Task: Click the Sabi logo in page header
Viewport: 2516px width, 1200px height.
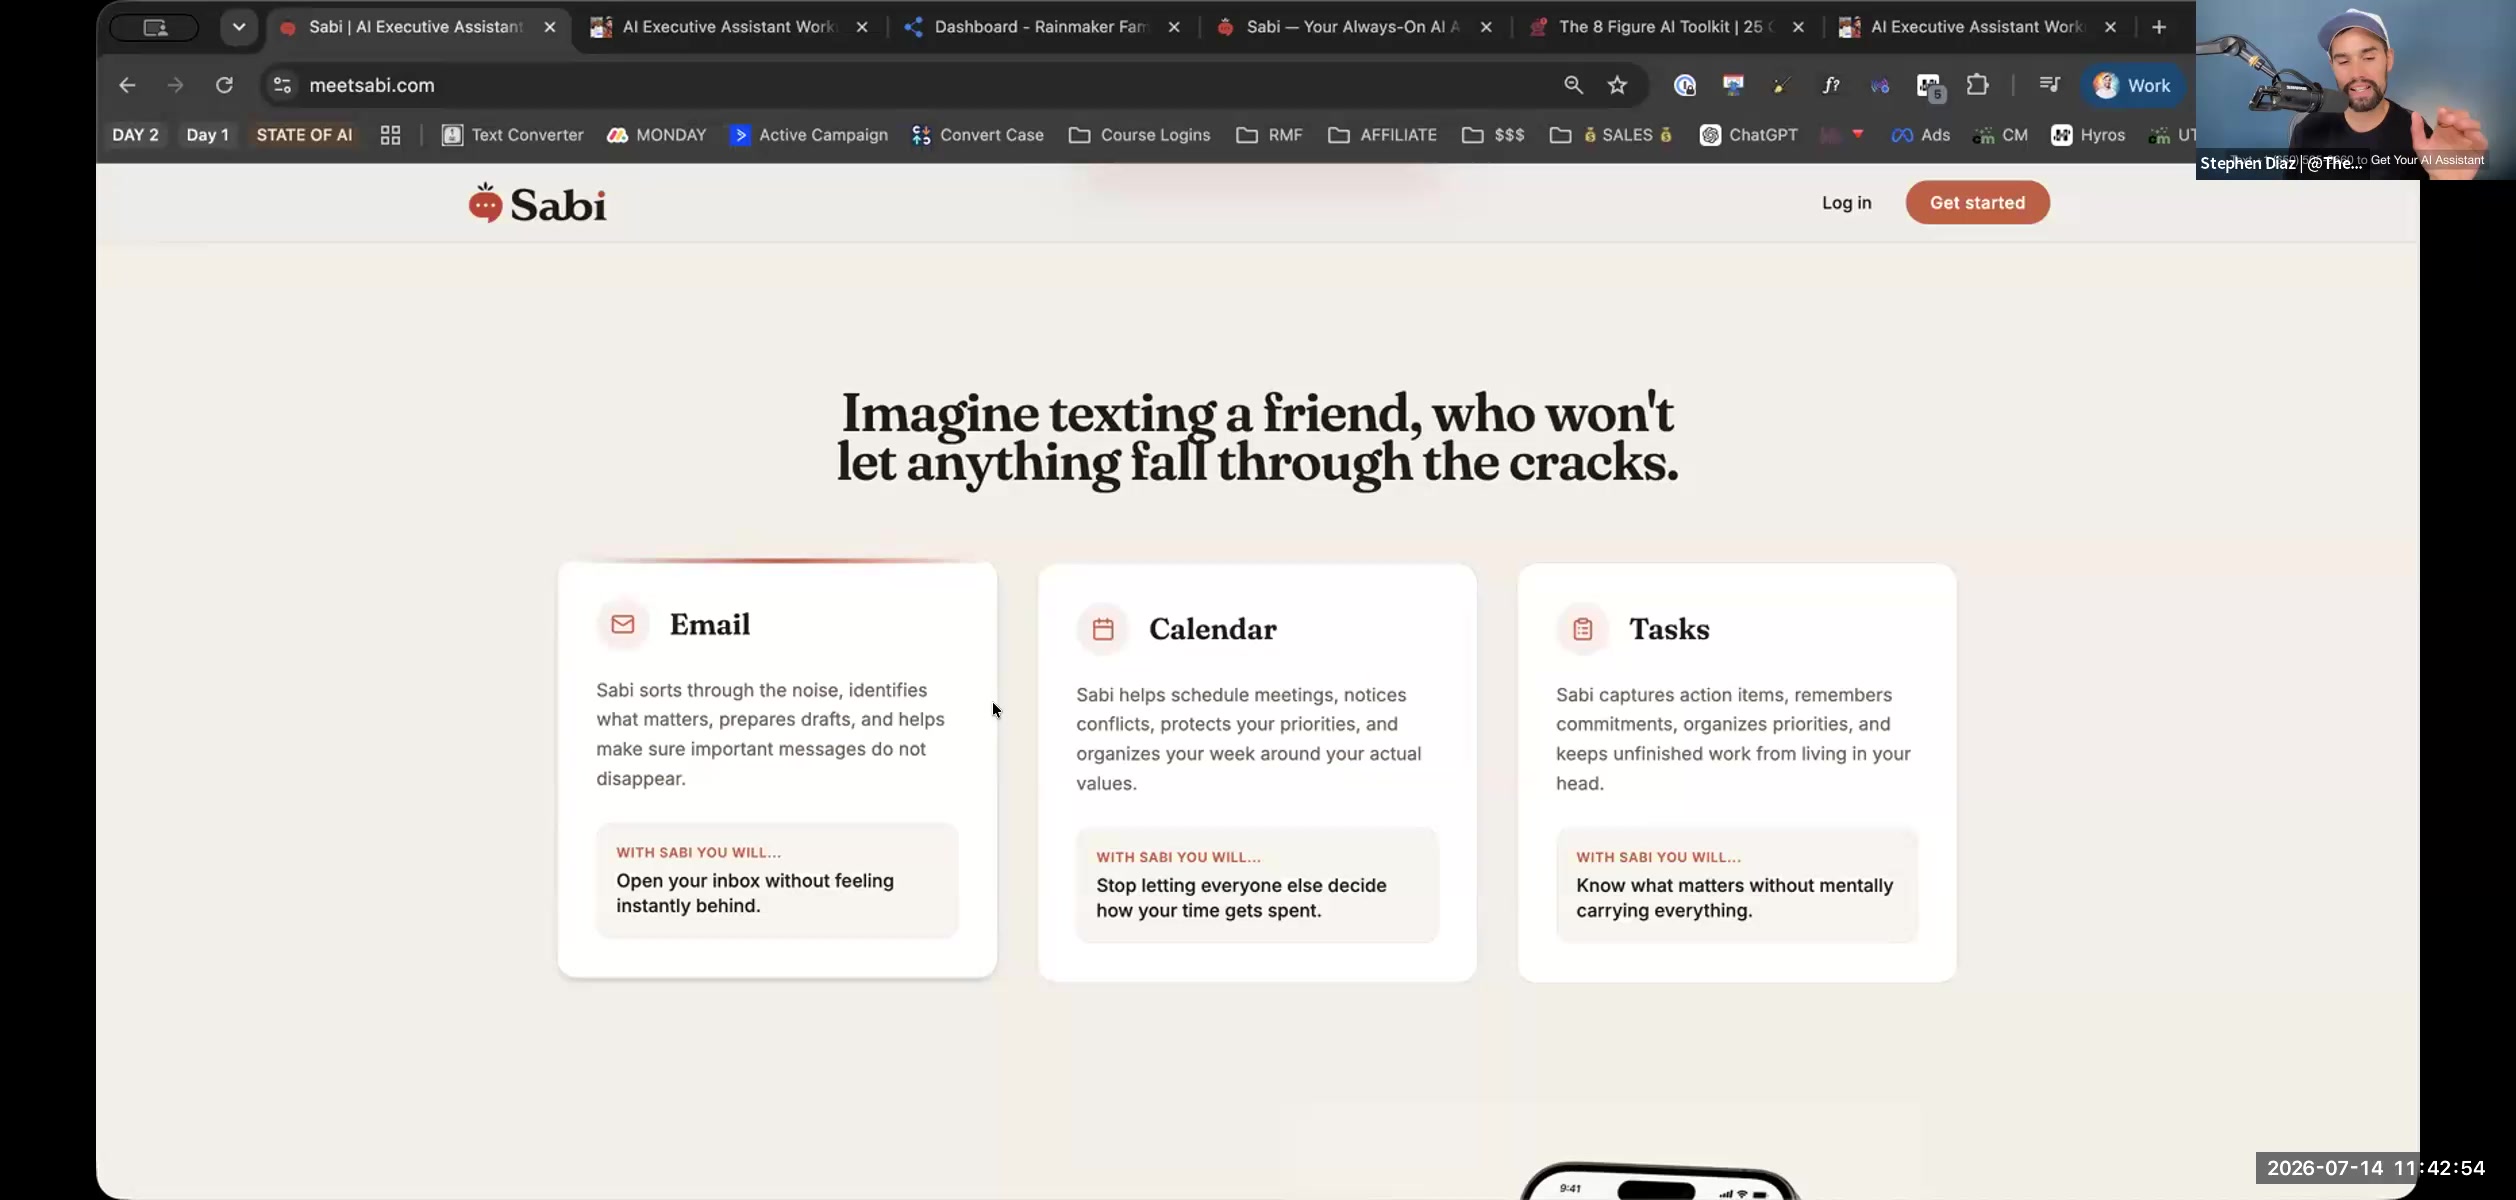Action: coord(537,203)
